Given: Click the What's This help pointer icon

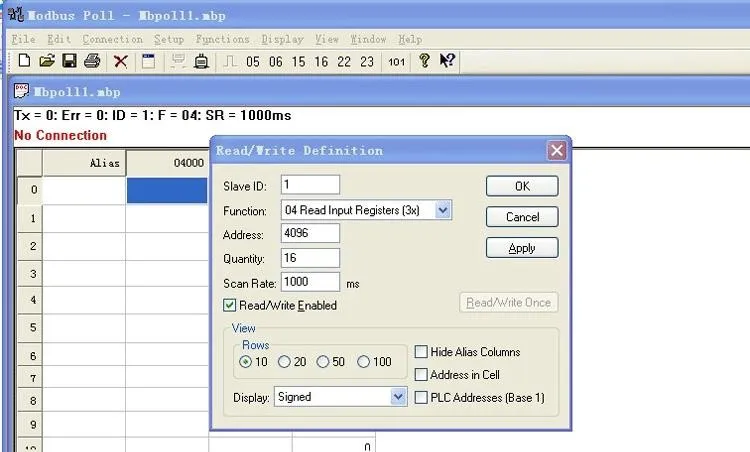Looking at the screenshot, I should pyautogui.click(x=447, y=61).
